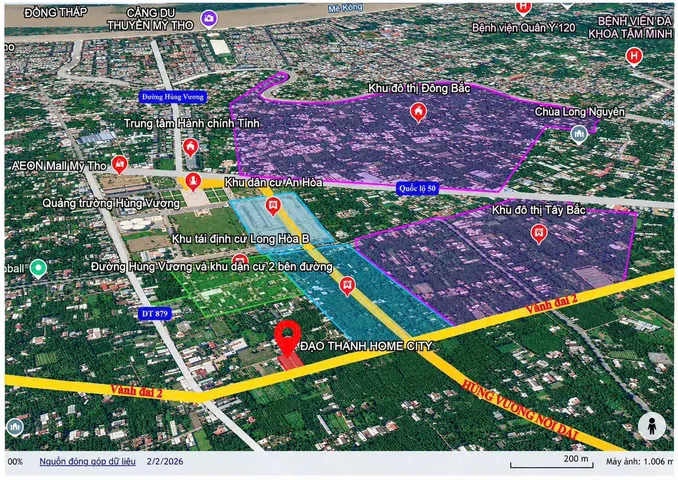Click the Trung tâm Hành chính Tỉnh label
Screen dimensions: 678x480
pos(192,123)
